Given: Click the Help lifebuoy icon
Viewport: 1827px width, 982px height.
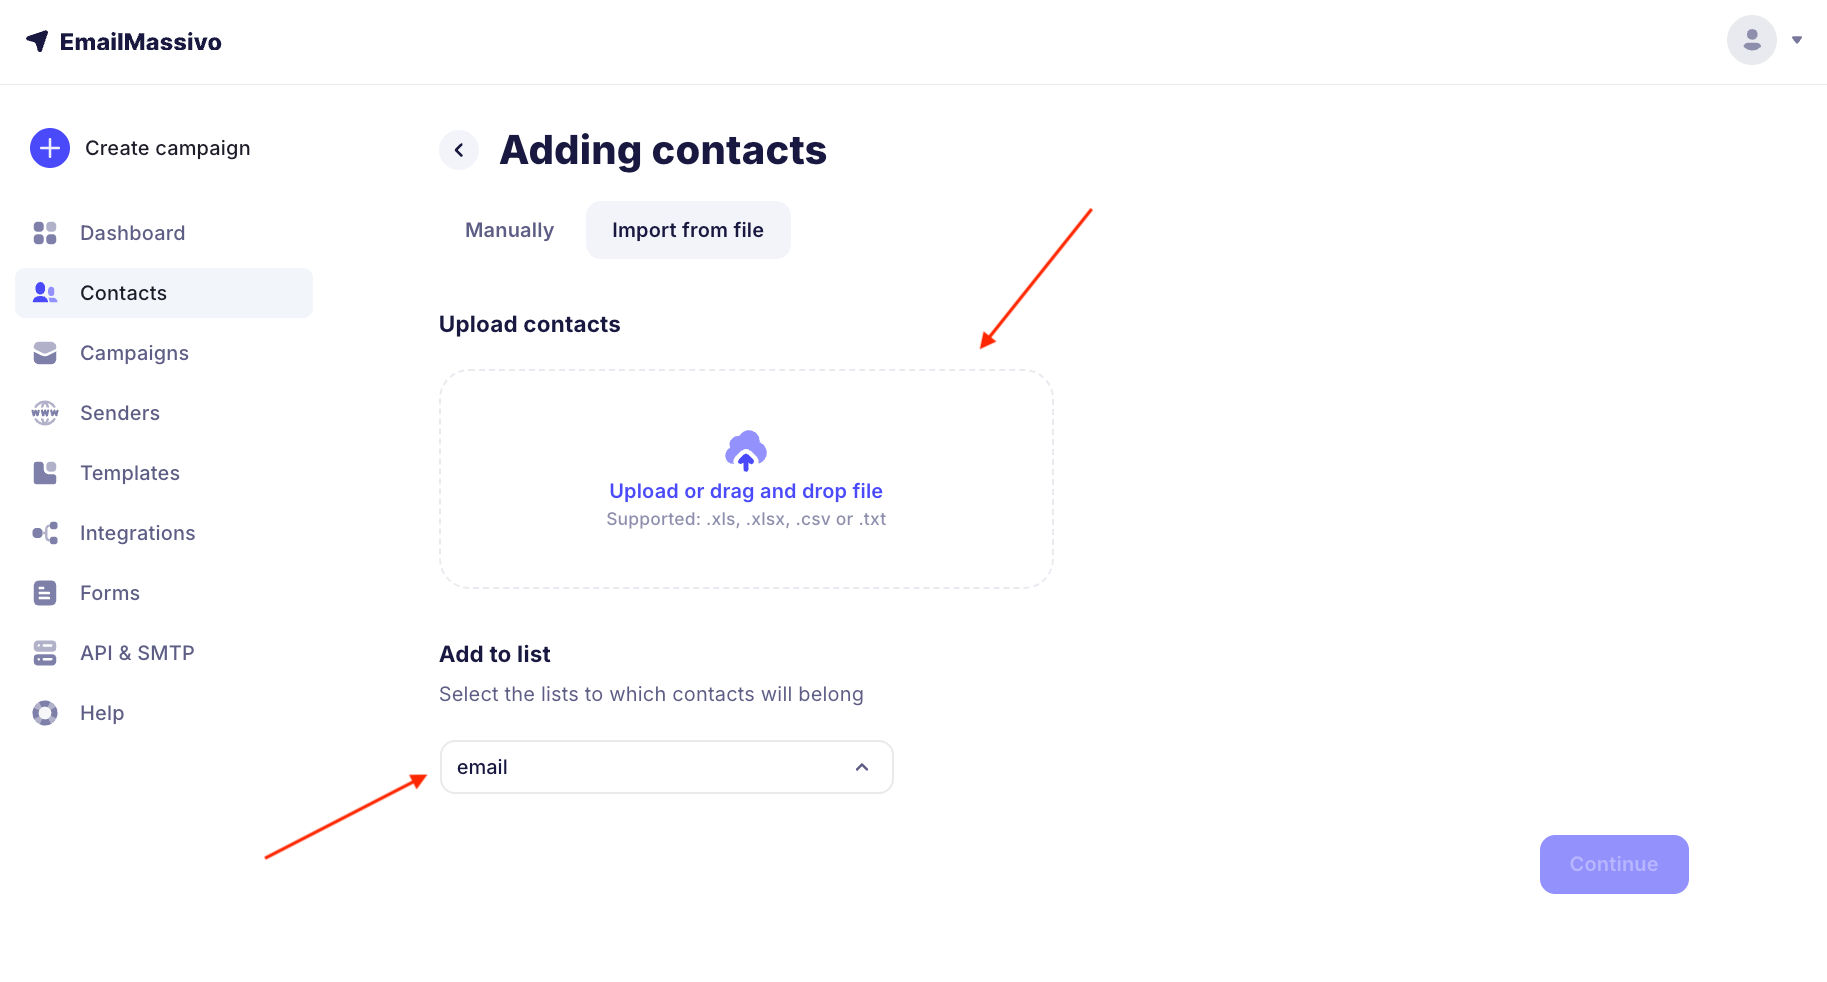Looking at the screenshot, I should (45, 713).
